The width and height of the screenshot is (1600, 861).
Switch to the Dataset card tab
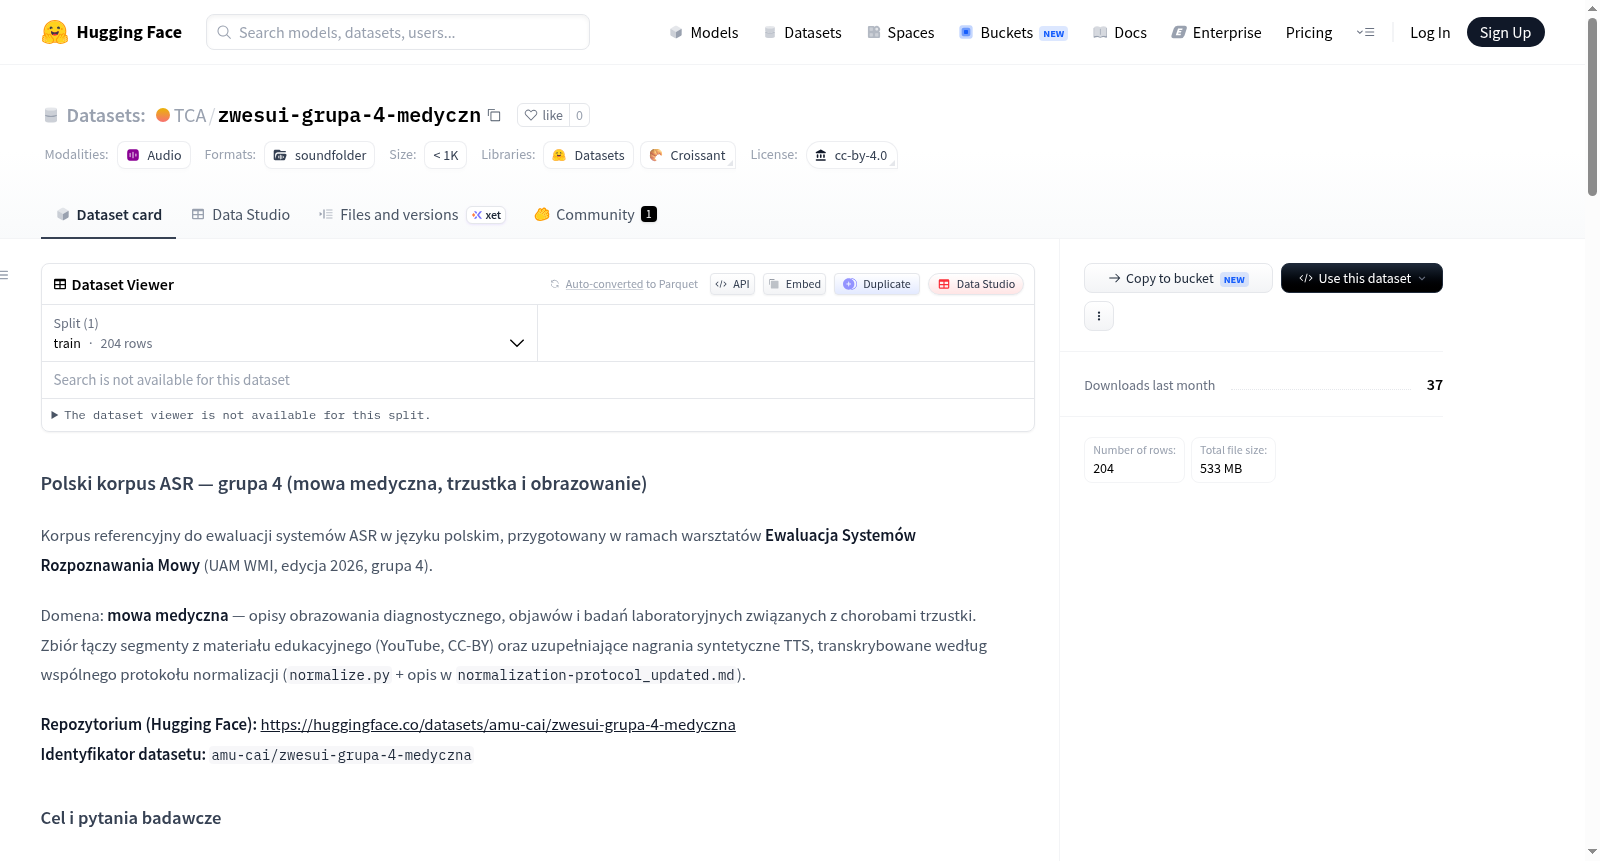108,214
